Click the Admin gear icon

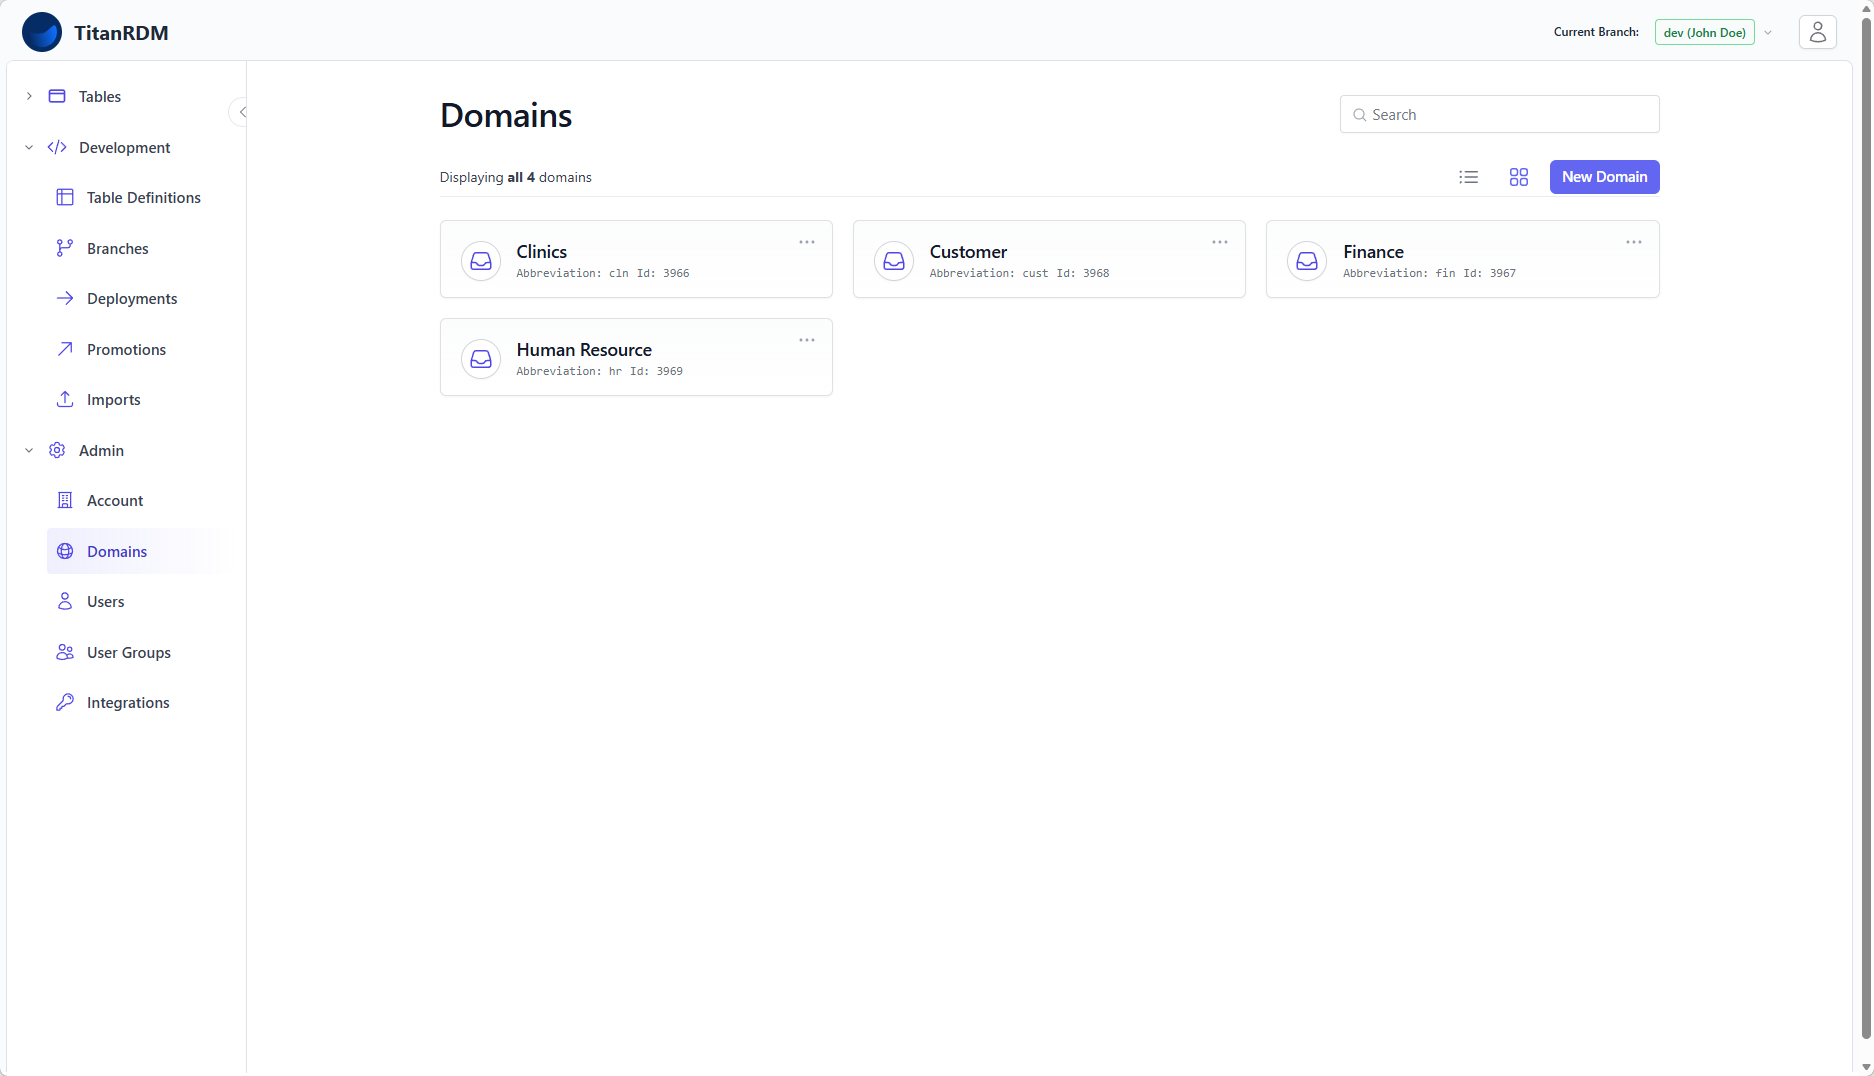tap(57, 450)
